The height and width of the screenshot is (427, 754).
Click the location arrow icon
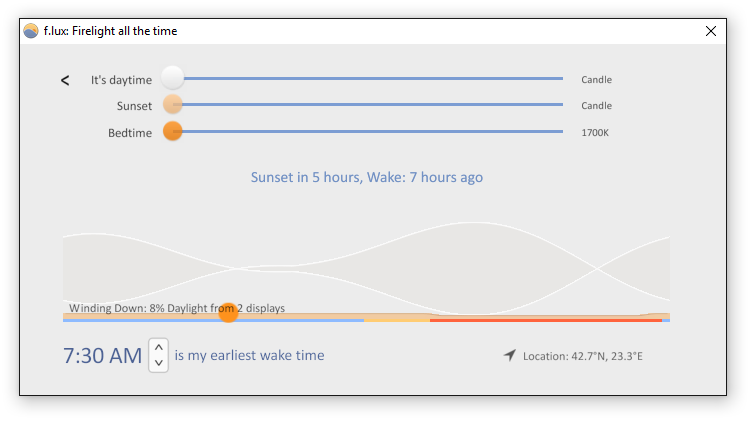click(x=510, y=355)
